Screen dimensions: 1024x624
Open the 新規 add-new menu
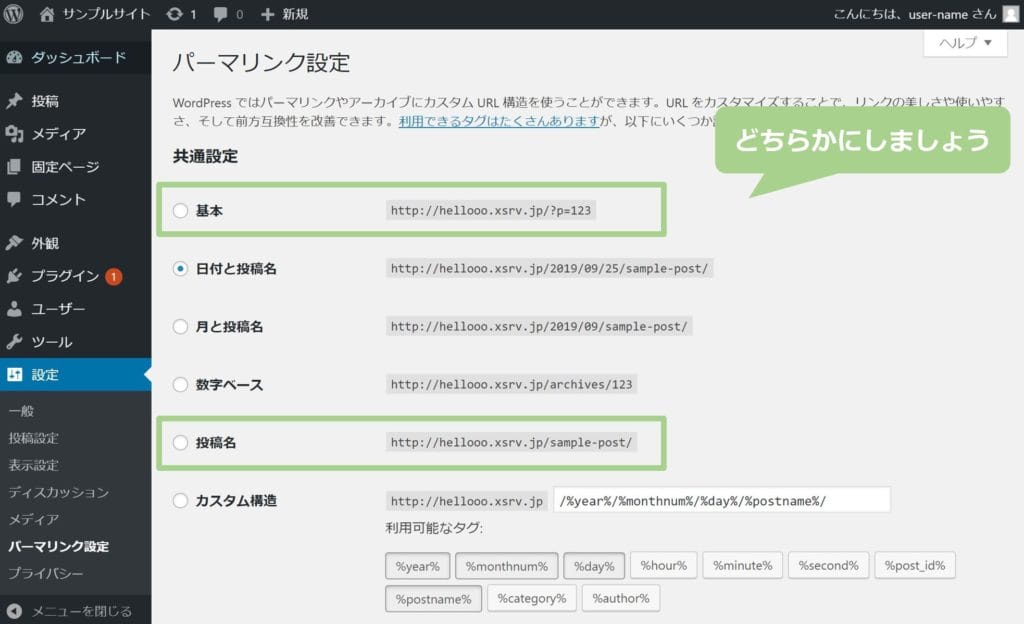[x=284, y=14]
